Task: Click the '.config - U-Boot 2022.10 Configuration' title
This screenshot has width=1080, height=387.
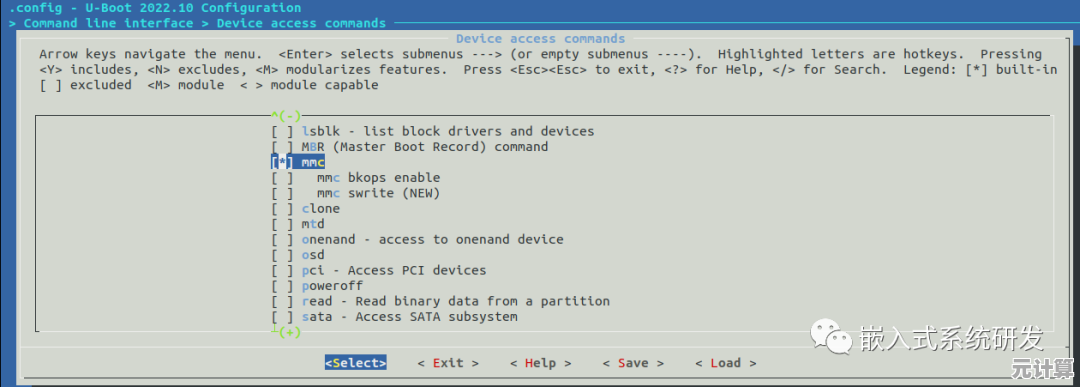Action: (154, 8)
